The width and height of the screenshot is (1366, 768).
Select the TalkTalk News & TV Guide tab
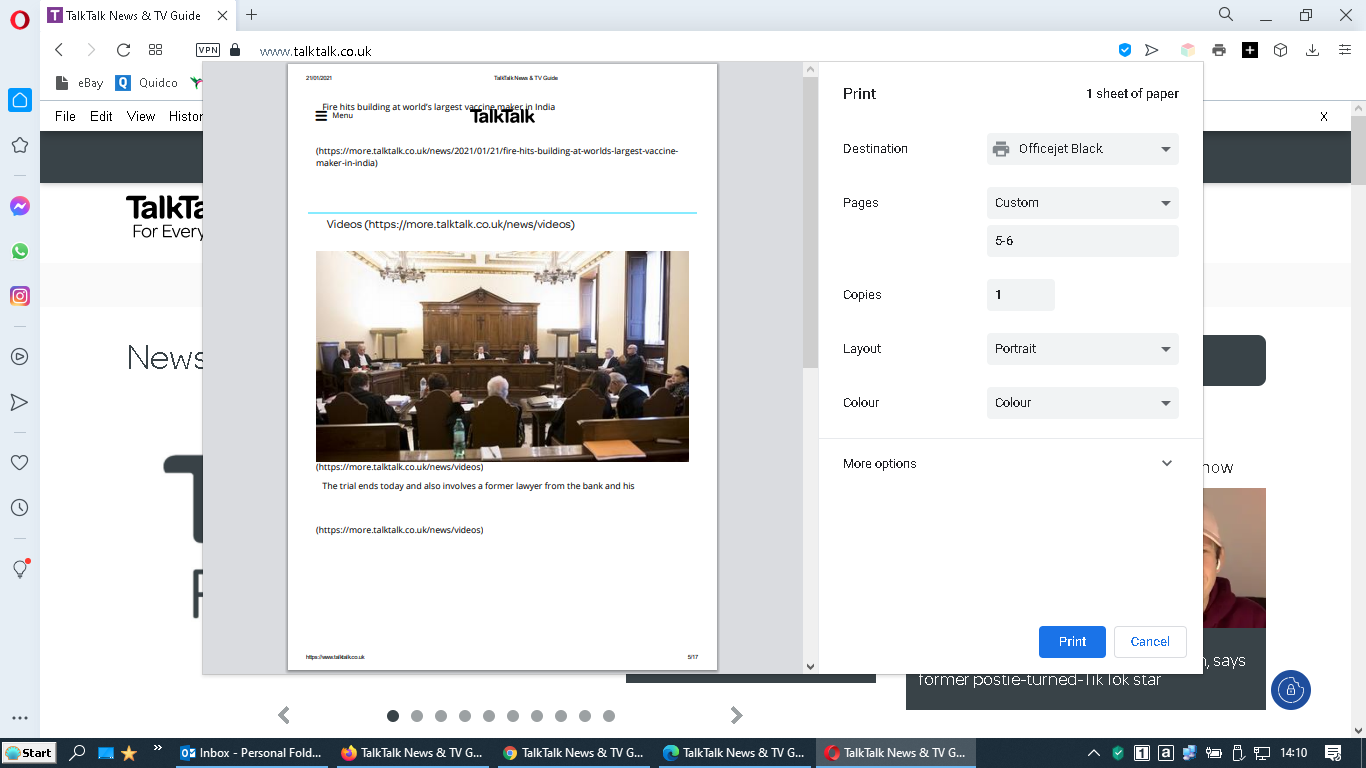(x=137, y=15)
